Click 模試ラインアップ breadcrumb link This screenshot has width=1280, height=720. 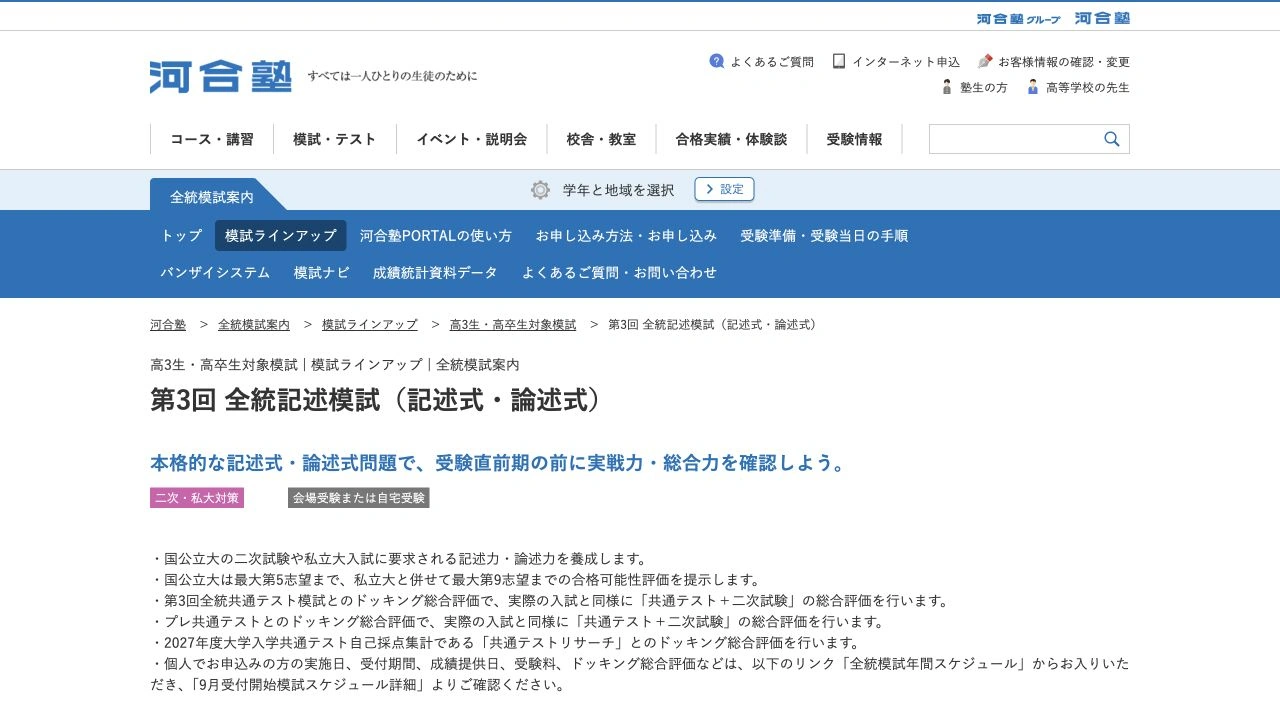point(370,325)
